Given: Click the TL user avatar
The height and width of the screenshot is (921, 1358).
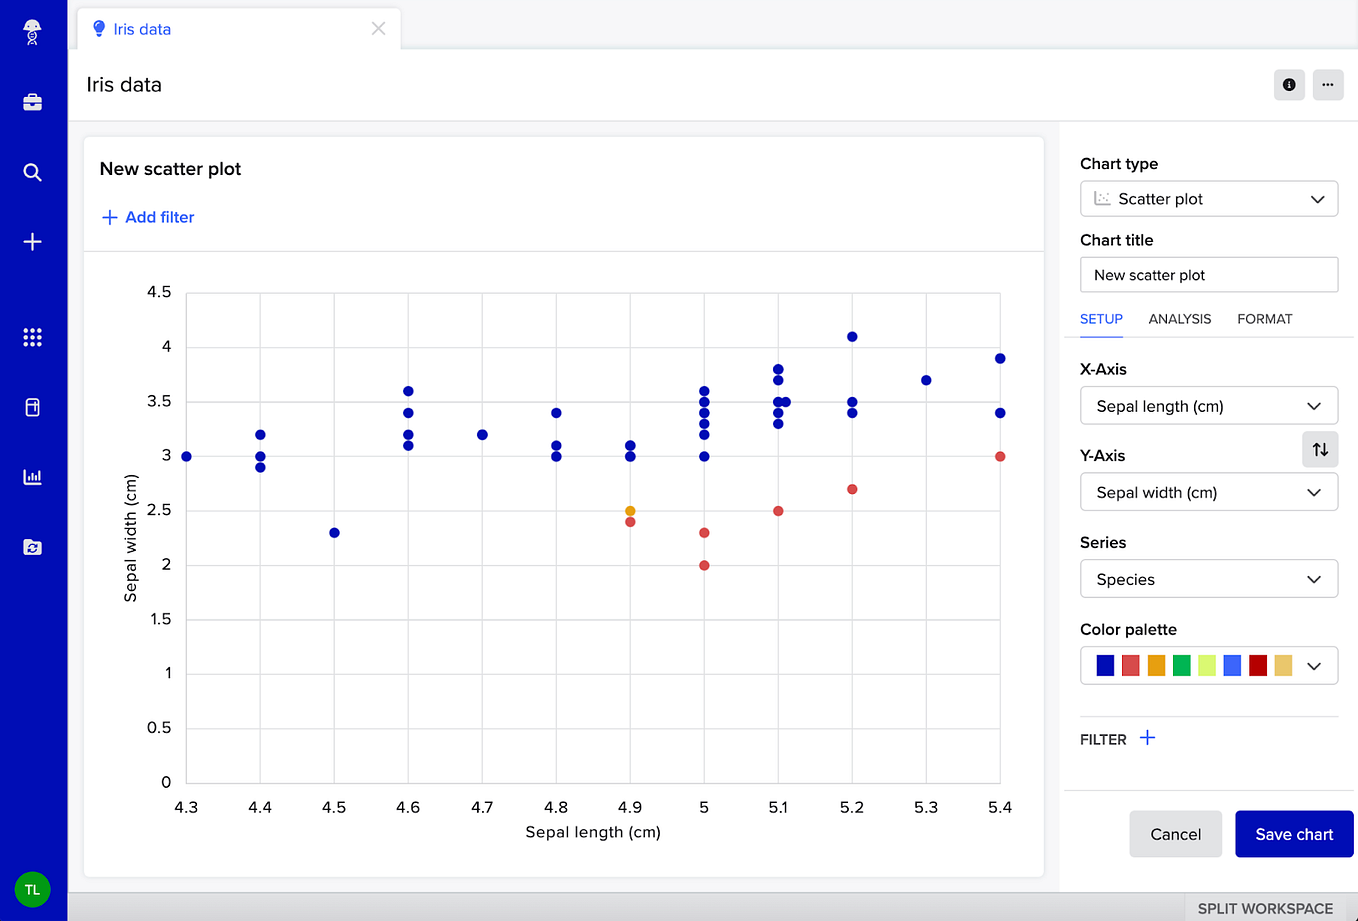Looking at the screenshot, I should [32, 889].
